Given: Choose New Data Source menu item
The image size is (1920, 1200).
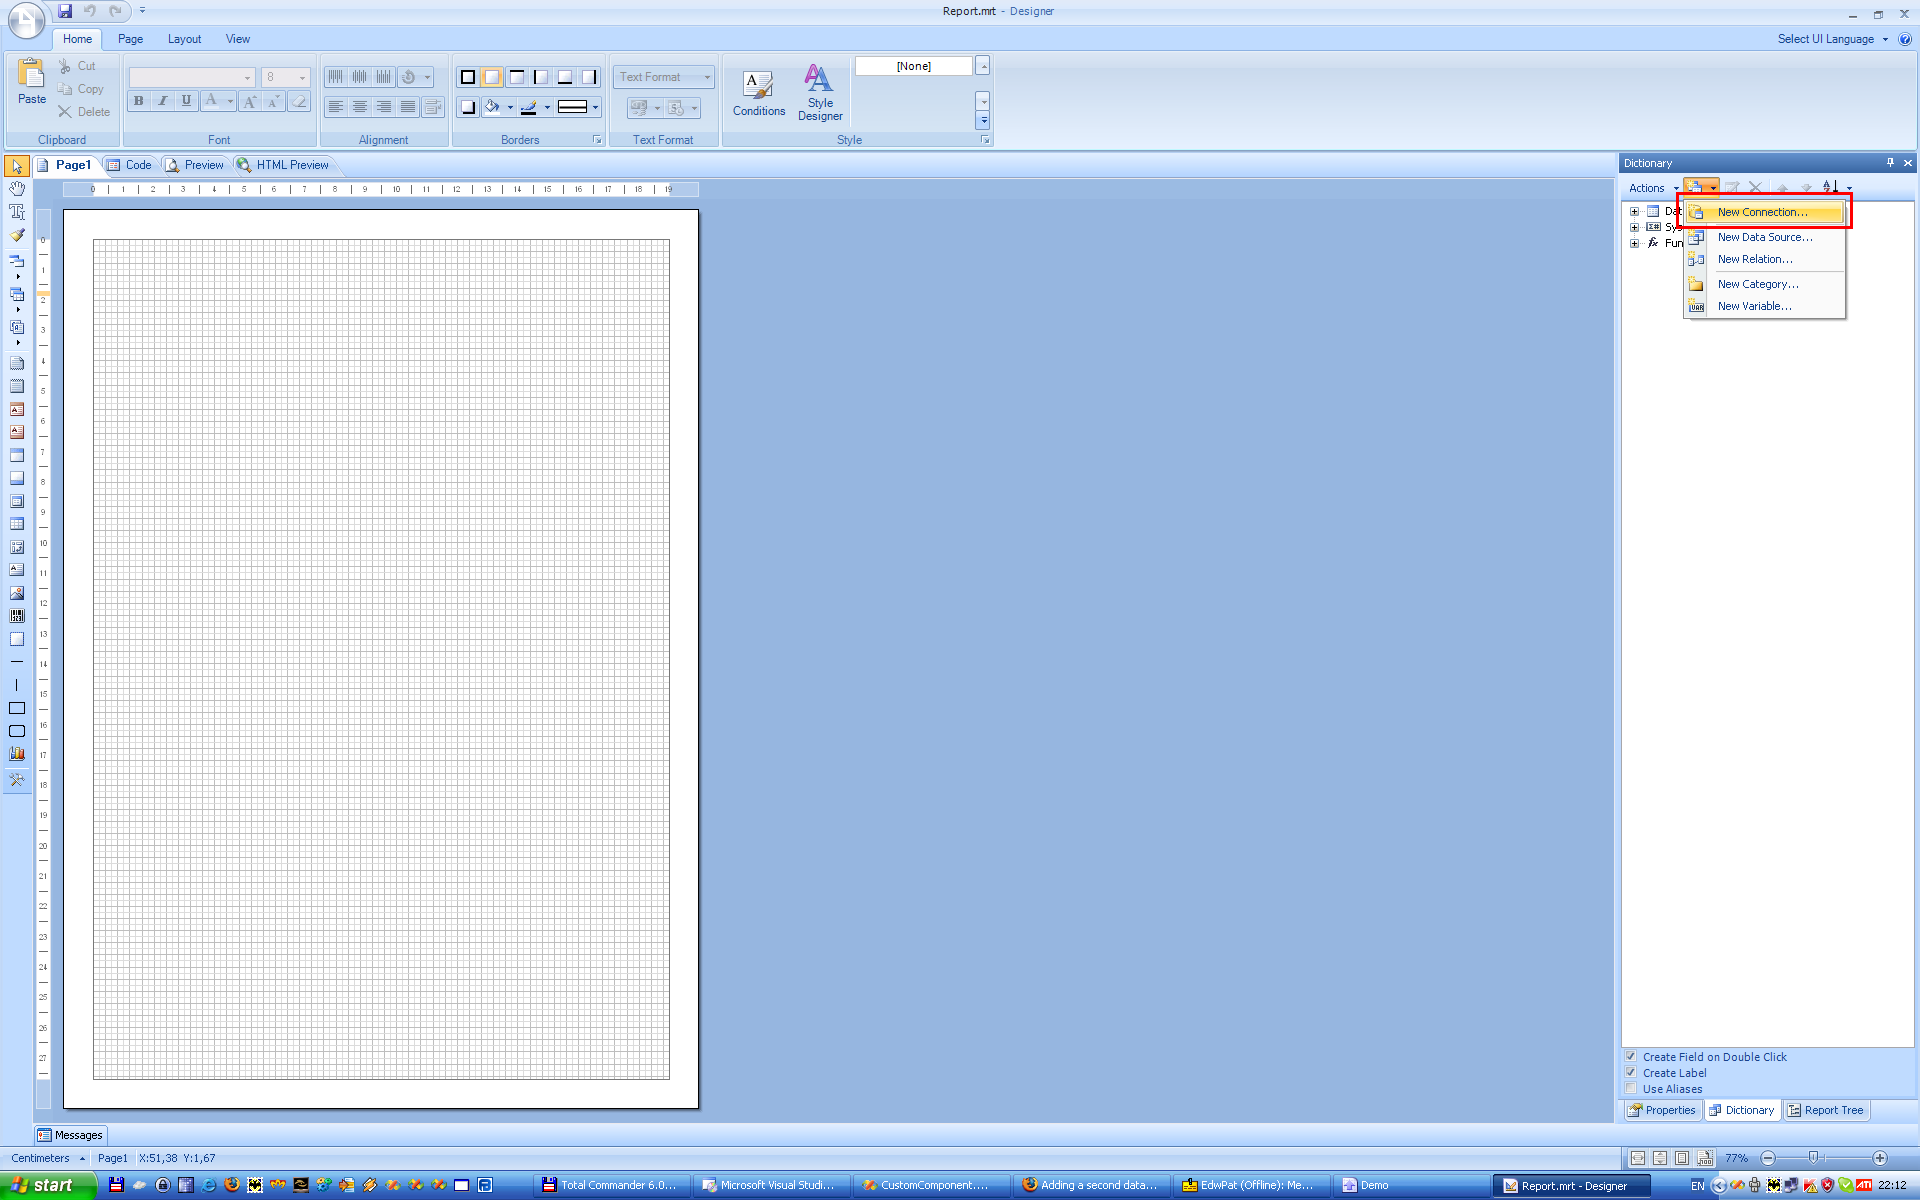Looking at the screenshot, I should [1764, 237].
